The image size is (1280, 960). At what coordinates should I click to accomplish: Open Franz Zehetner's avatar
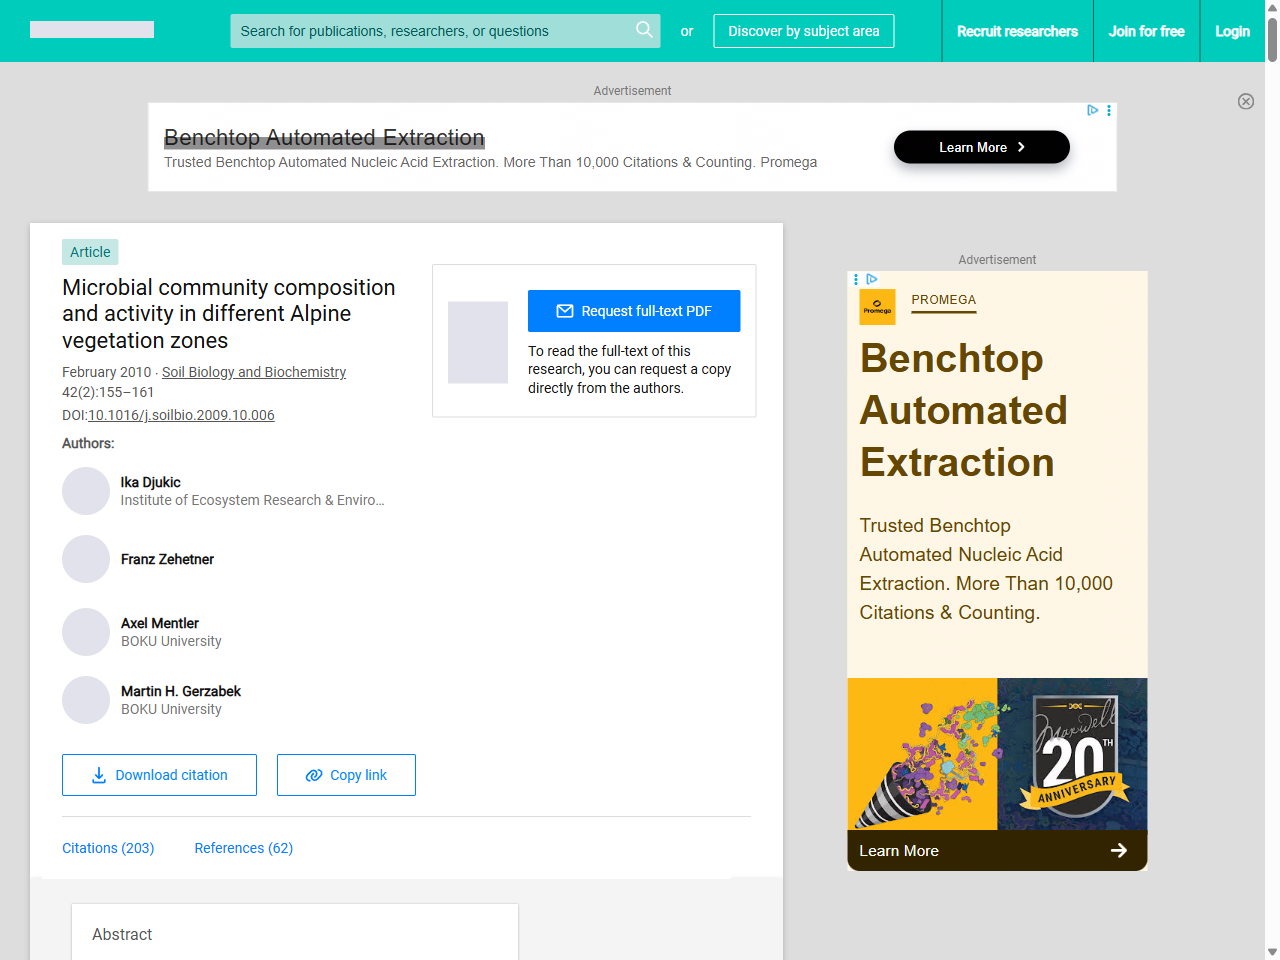point(86,559)
